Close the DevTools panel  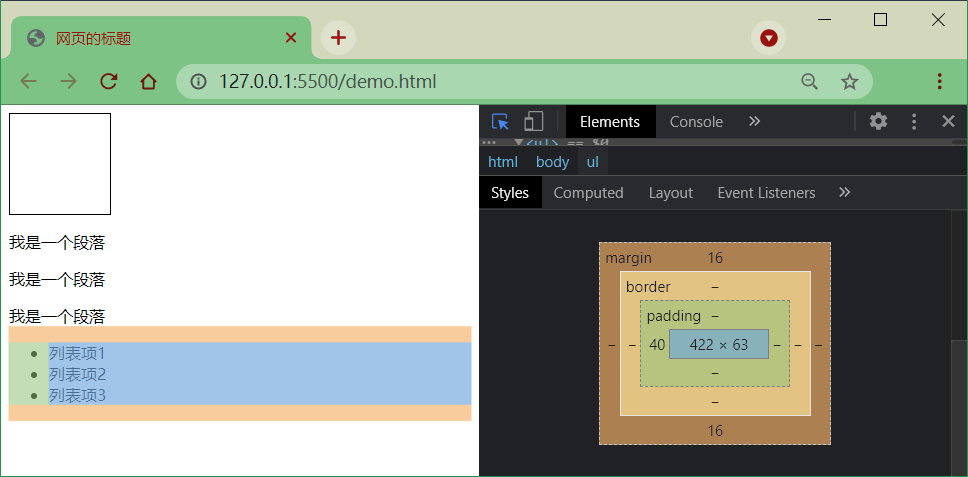[x=948, y=122]
